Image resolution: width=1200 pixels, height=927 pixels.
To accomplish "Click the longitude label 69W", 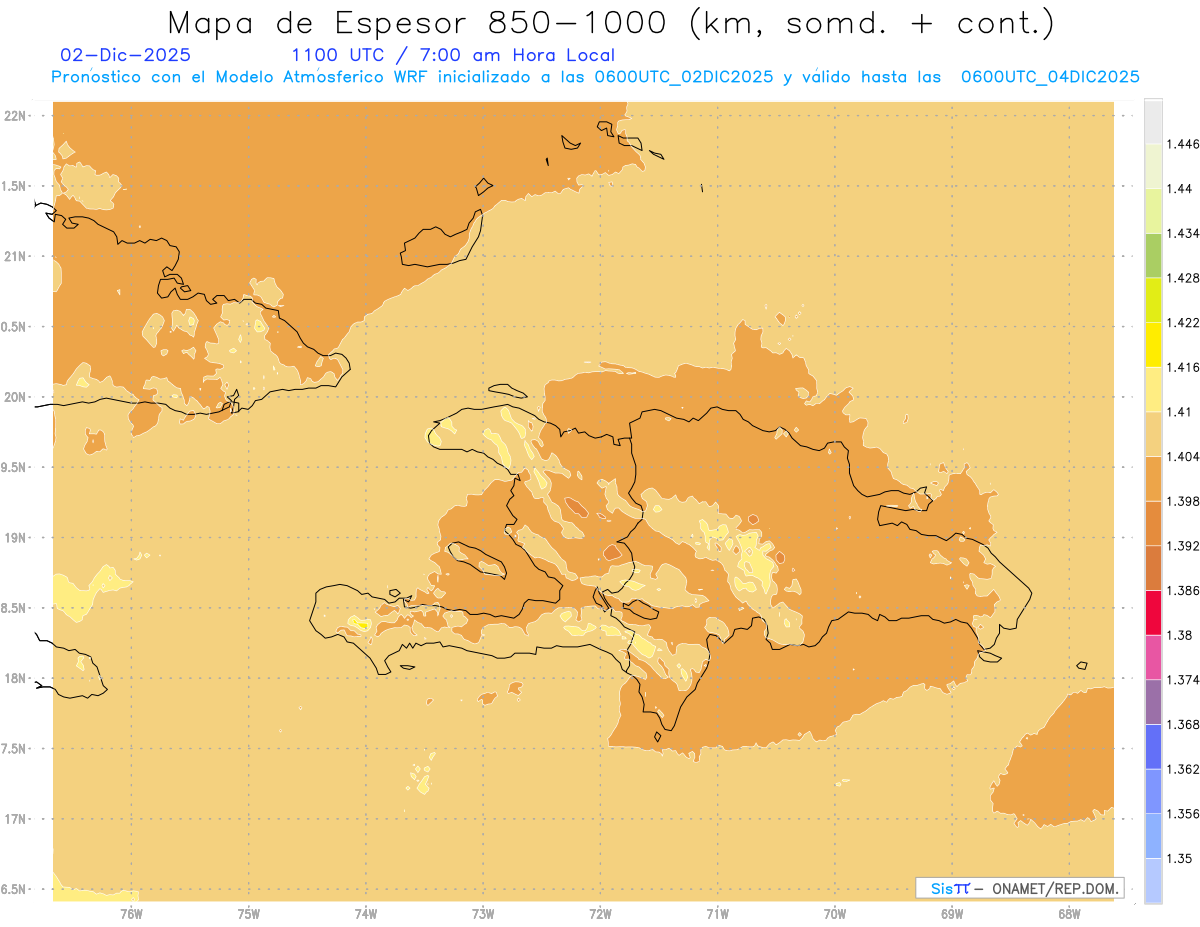I will coord(951,914).
